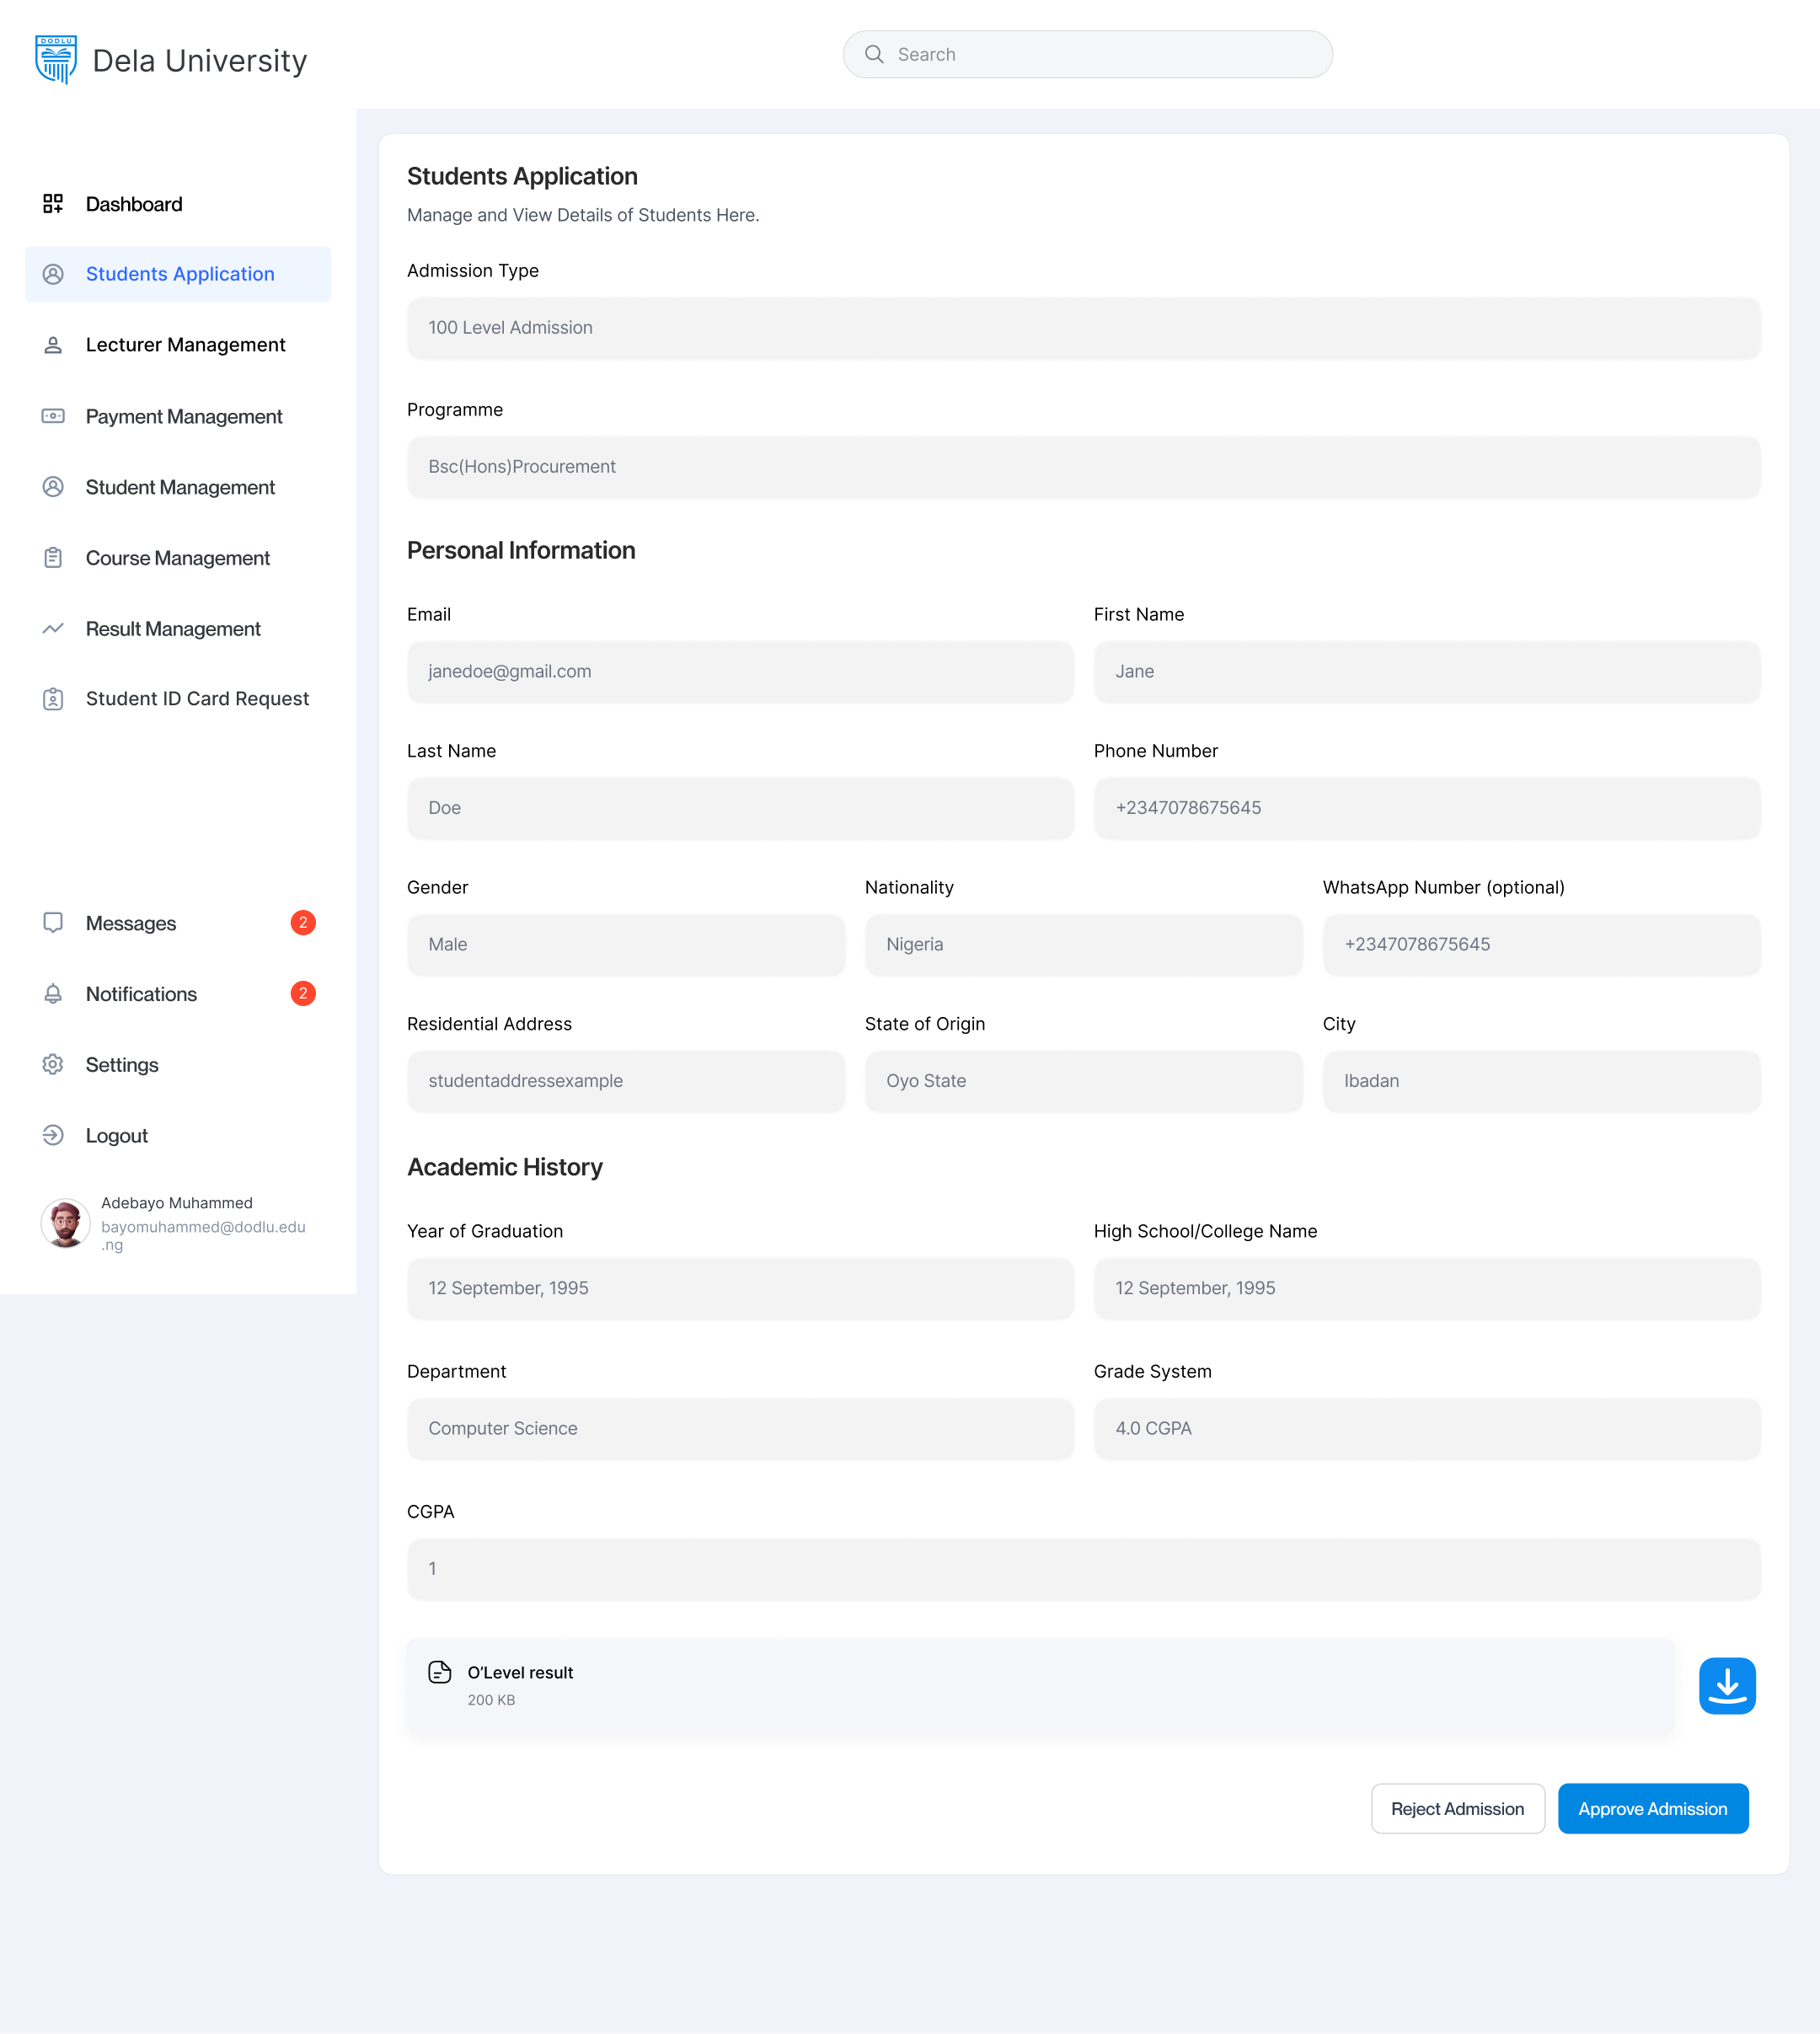Click the O'Level result document icon
The width and height of the screenshot is (1820, 2034).
coord(438,1671)
